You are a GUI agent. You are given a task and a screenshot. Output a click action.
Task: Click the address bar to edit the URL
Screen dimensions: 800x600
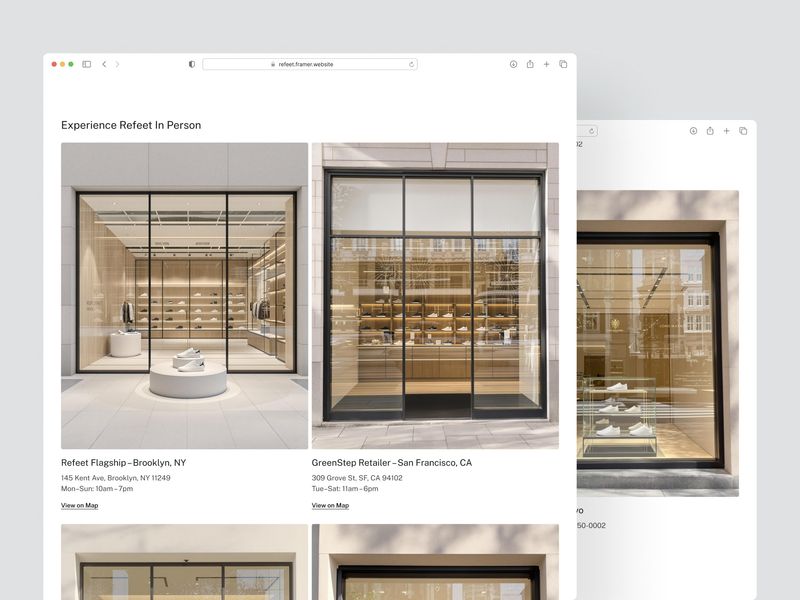pyautogui.click(x=305, y=62)
